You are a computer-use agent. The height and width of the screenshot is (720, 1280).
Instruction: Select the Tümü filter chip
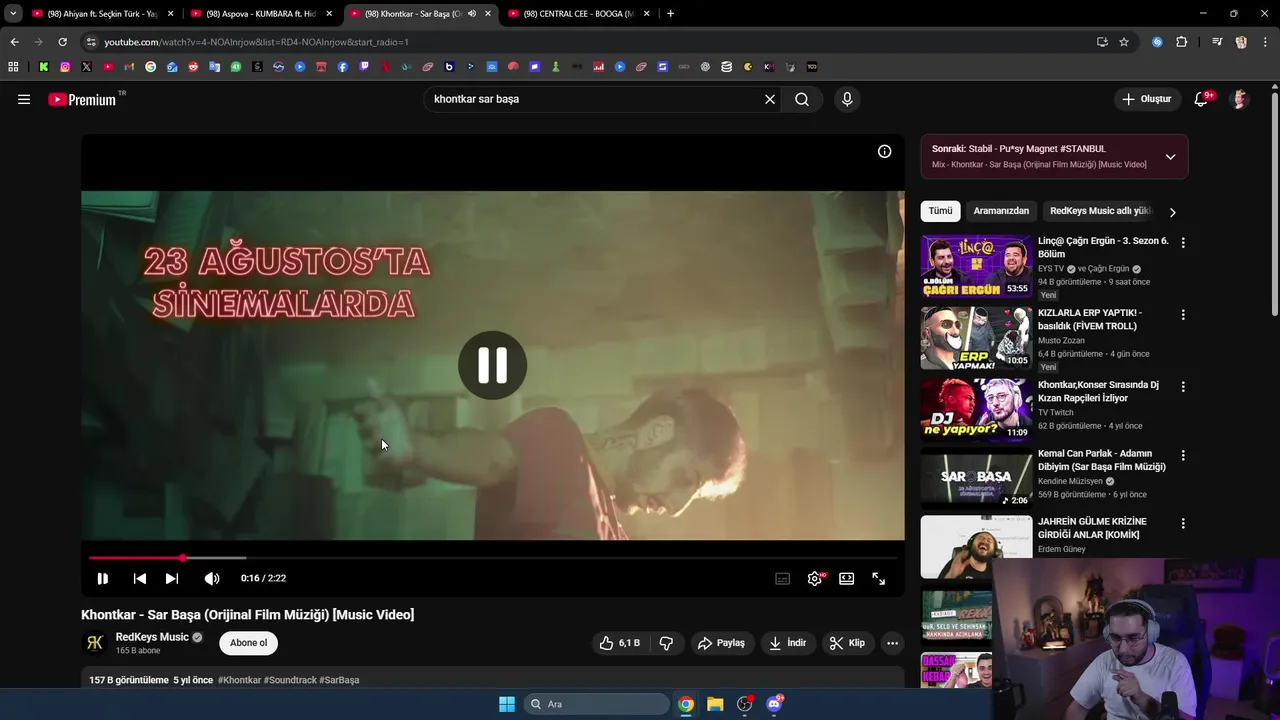(x=940, y=211)
